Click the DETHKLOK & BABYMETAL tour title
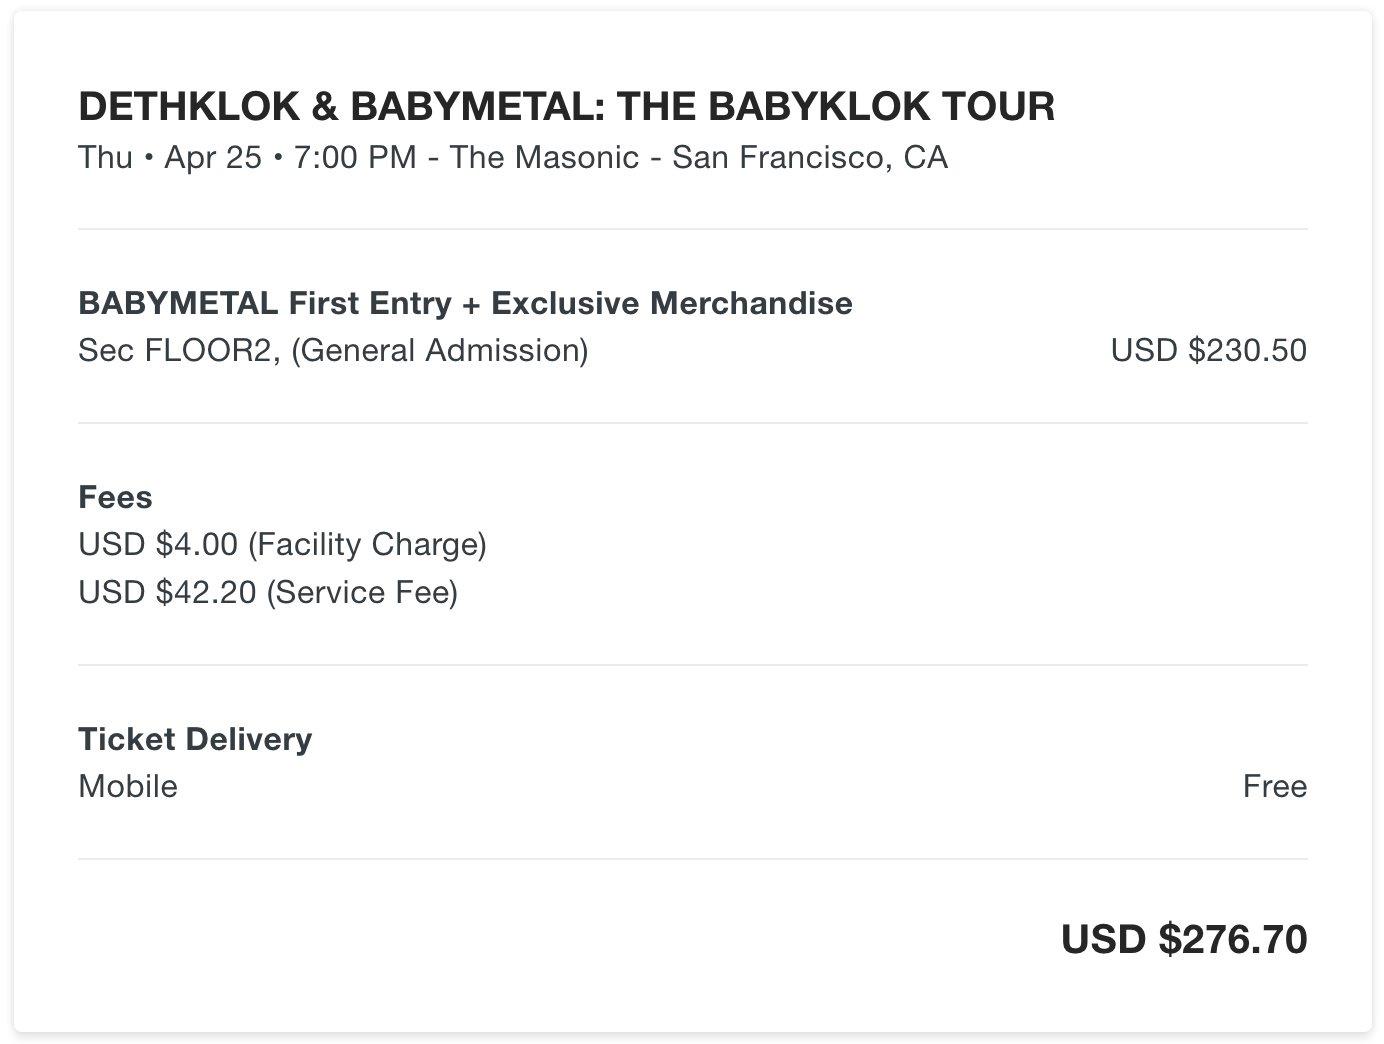This screenshot has width=1384, height=1044. click(x=566, y=106)
